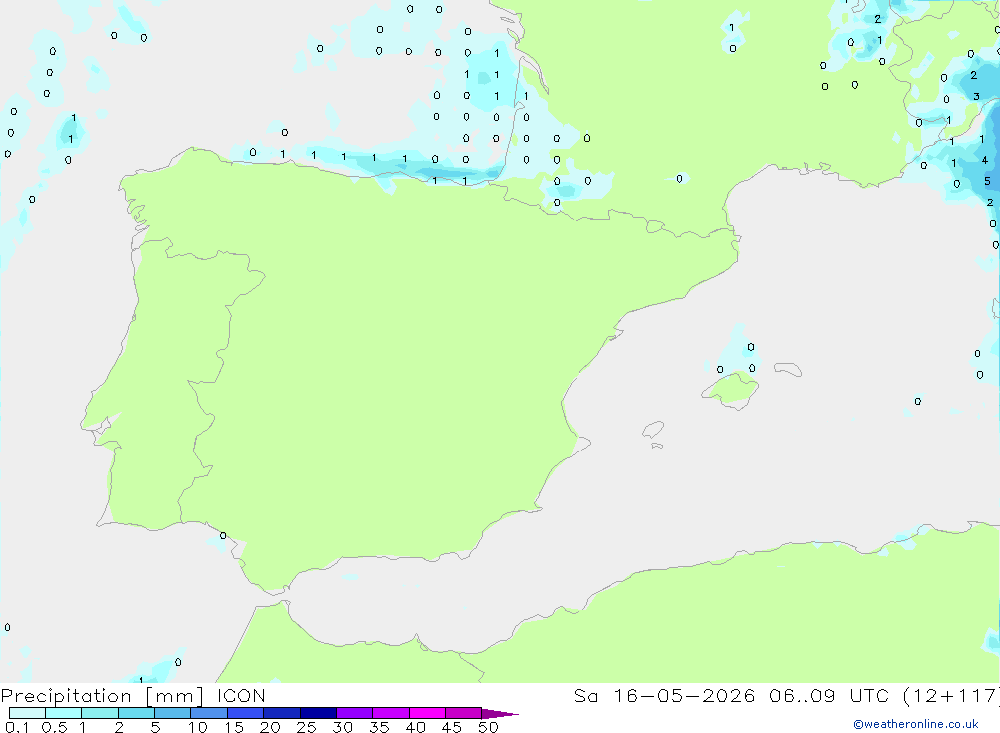Choose the 25–30 mm legend color swatch
The image size is (1000, 733).
coord(318,713)
